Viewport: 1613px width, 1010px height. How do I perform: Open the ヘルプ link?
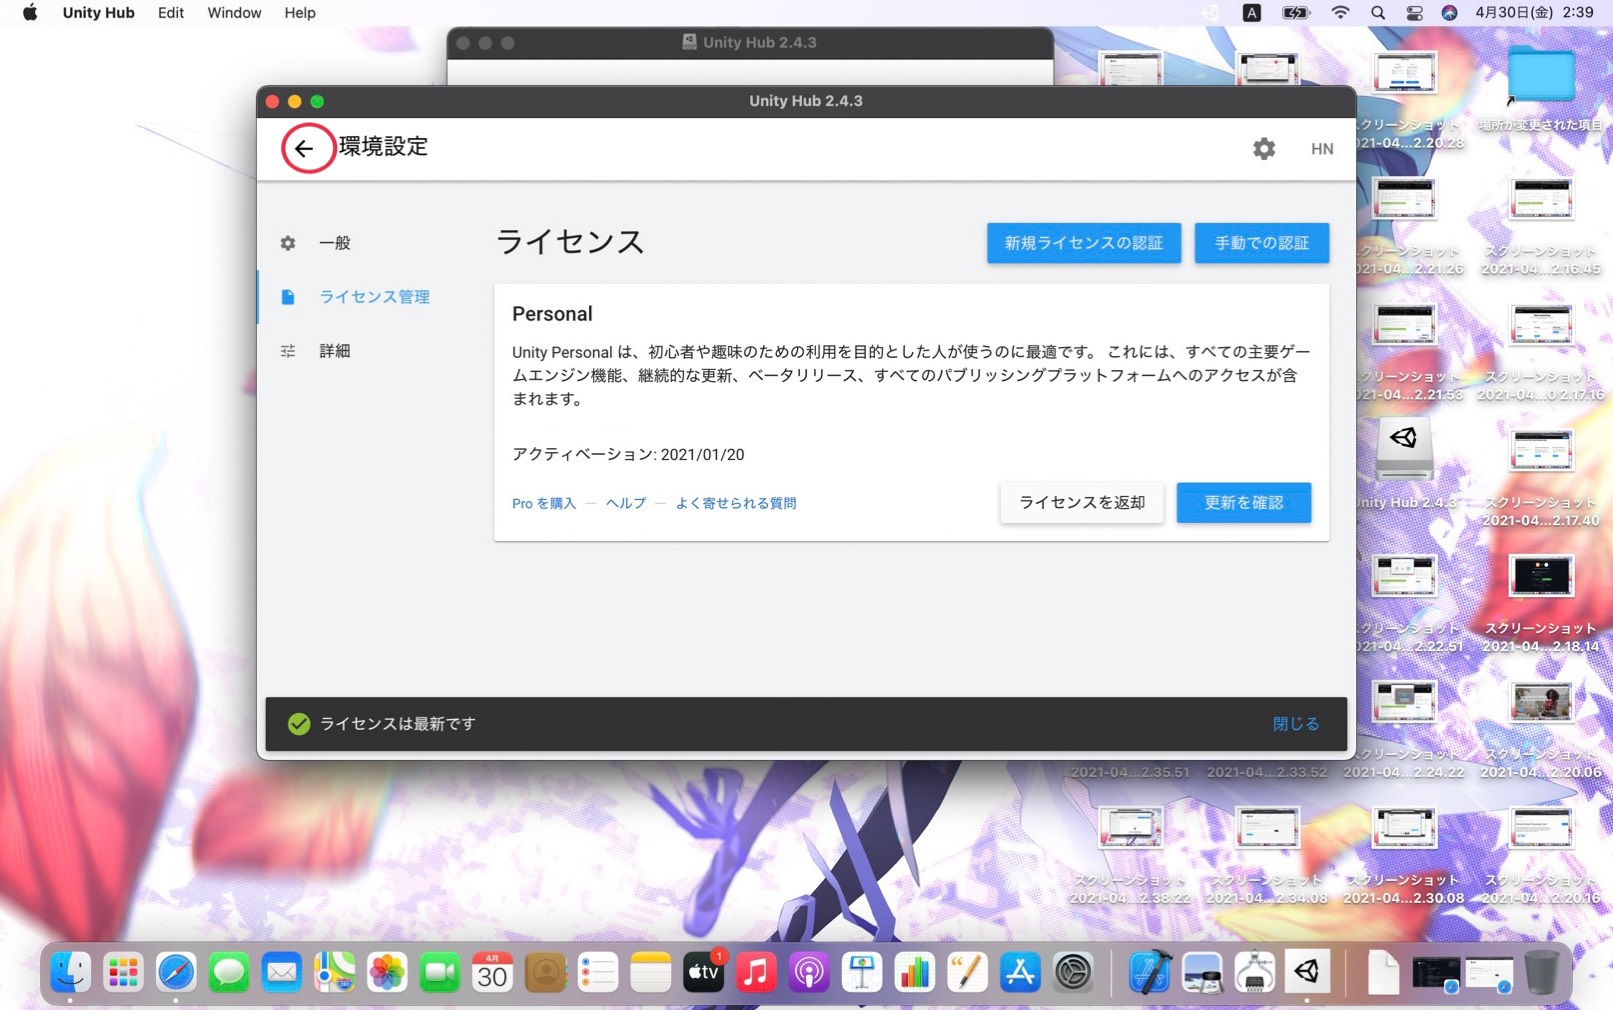point(626,503)
